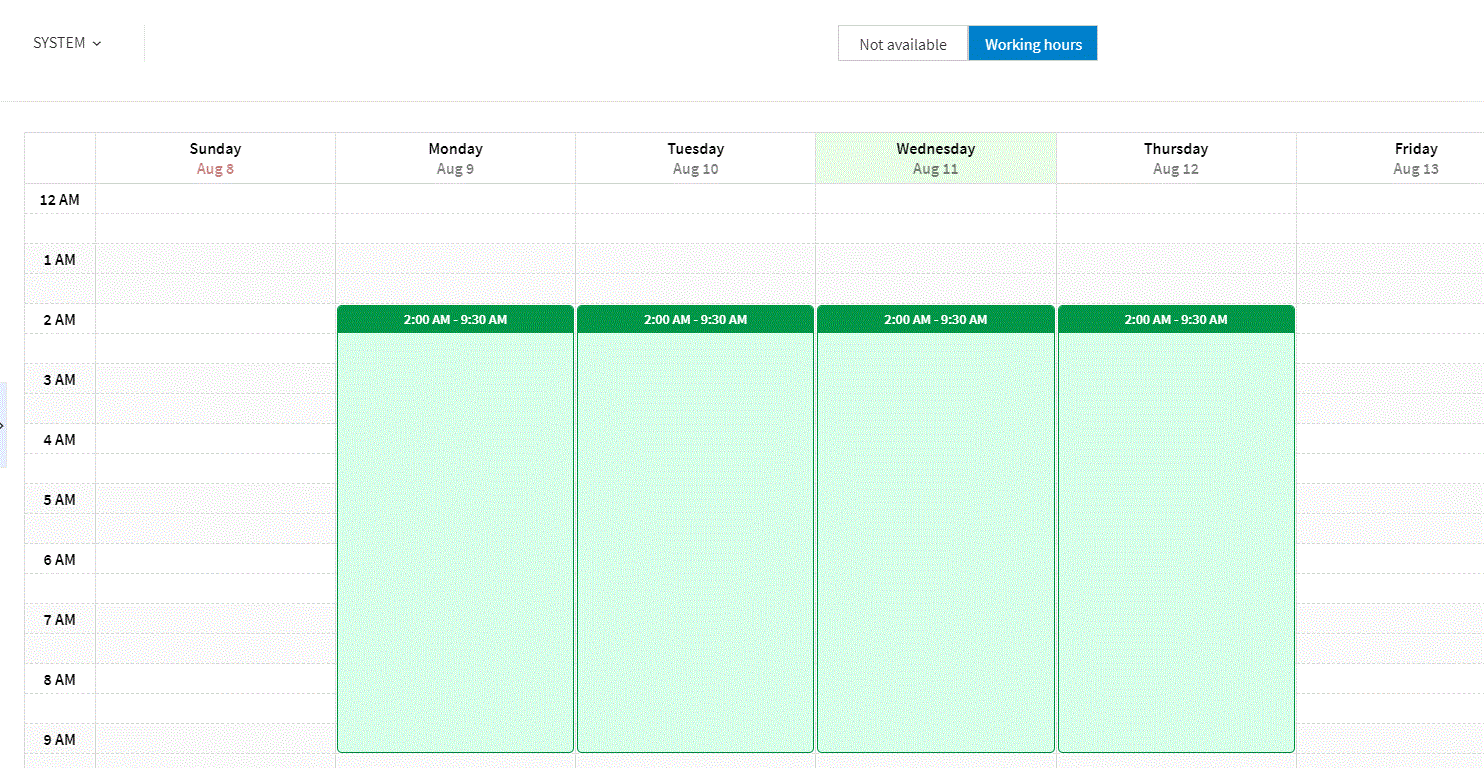This screenshot has width=1484, height=768.
Task: Select the Friday Aug 13 header
Action: (1415, 158)
